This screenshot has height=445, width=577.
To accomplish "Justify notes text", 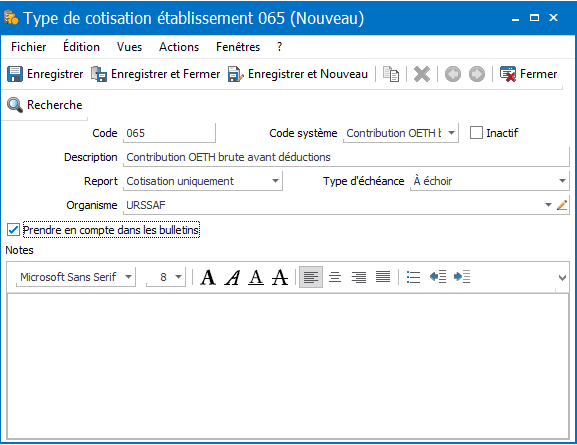I will (x=383, y=277).
